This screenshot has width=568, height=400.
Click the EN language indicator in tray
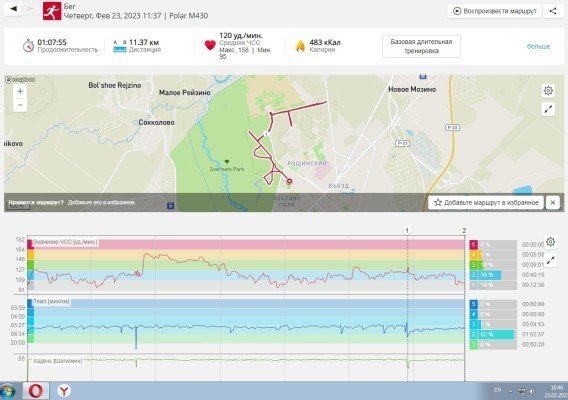tap(498, 390)
